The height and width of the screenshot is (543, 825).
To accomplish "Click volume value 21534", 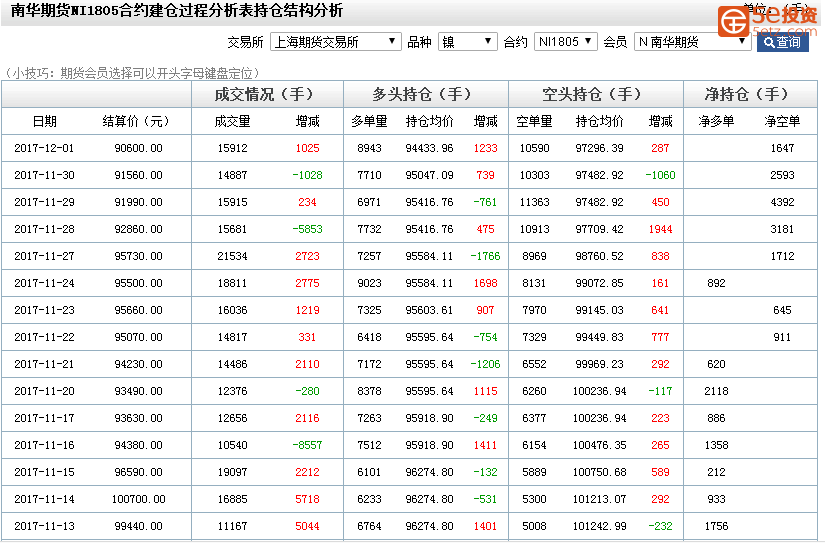I will 232,256.
